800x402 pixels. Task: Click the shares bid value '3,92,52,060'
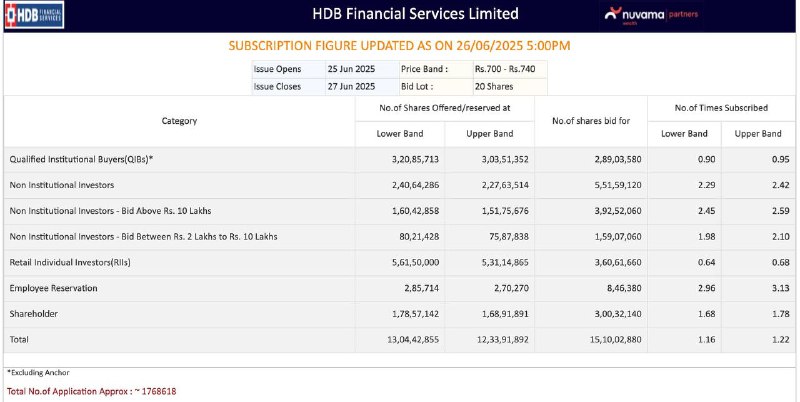tap(618, 211)
